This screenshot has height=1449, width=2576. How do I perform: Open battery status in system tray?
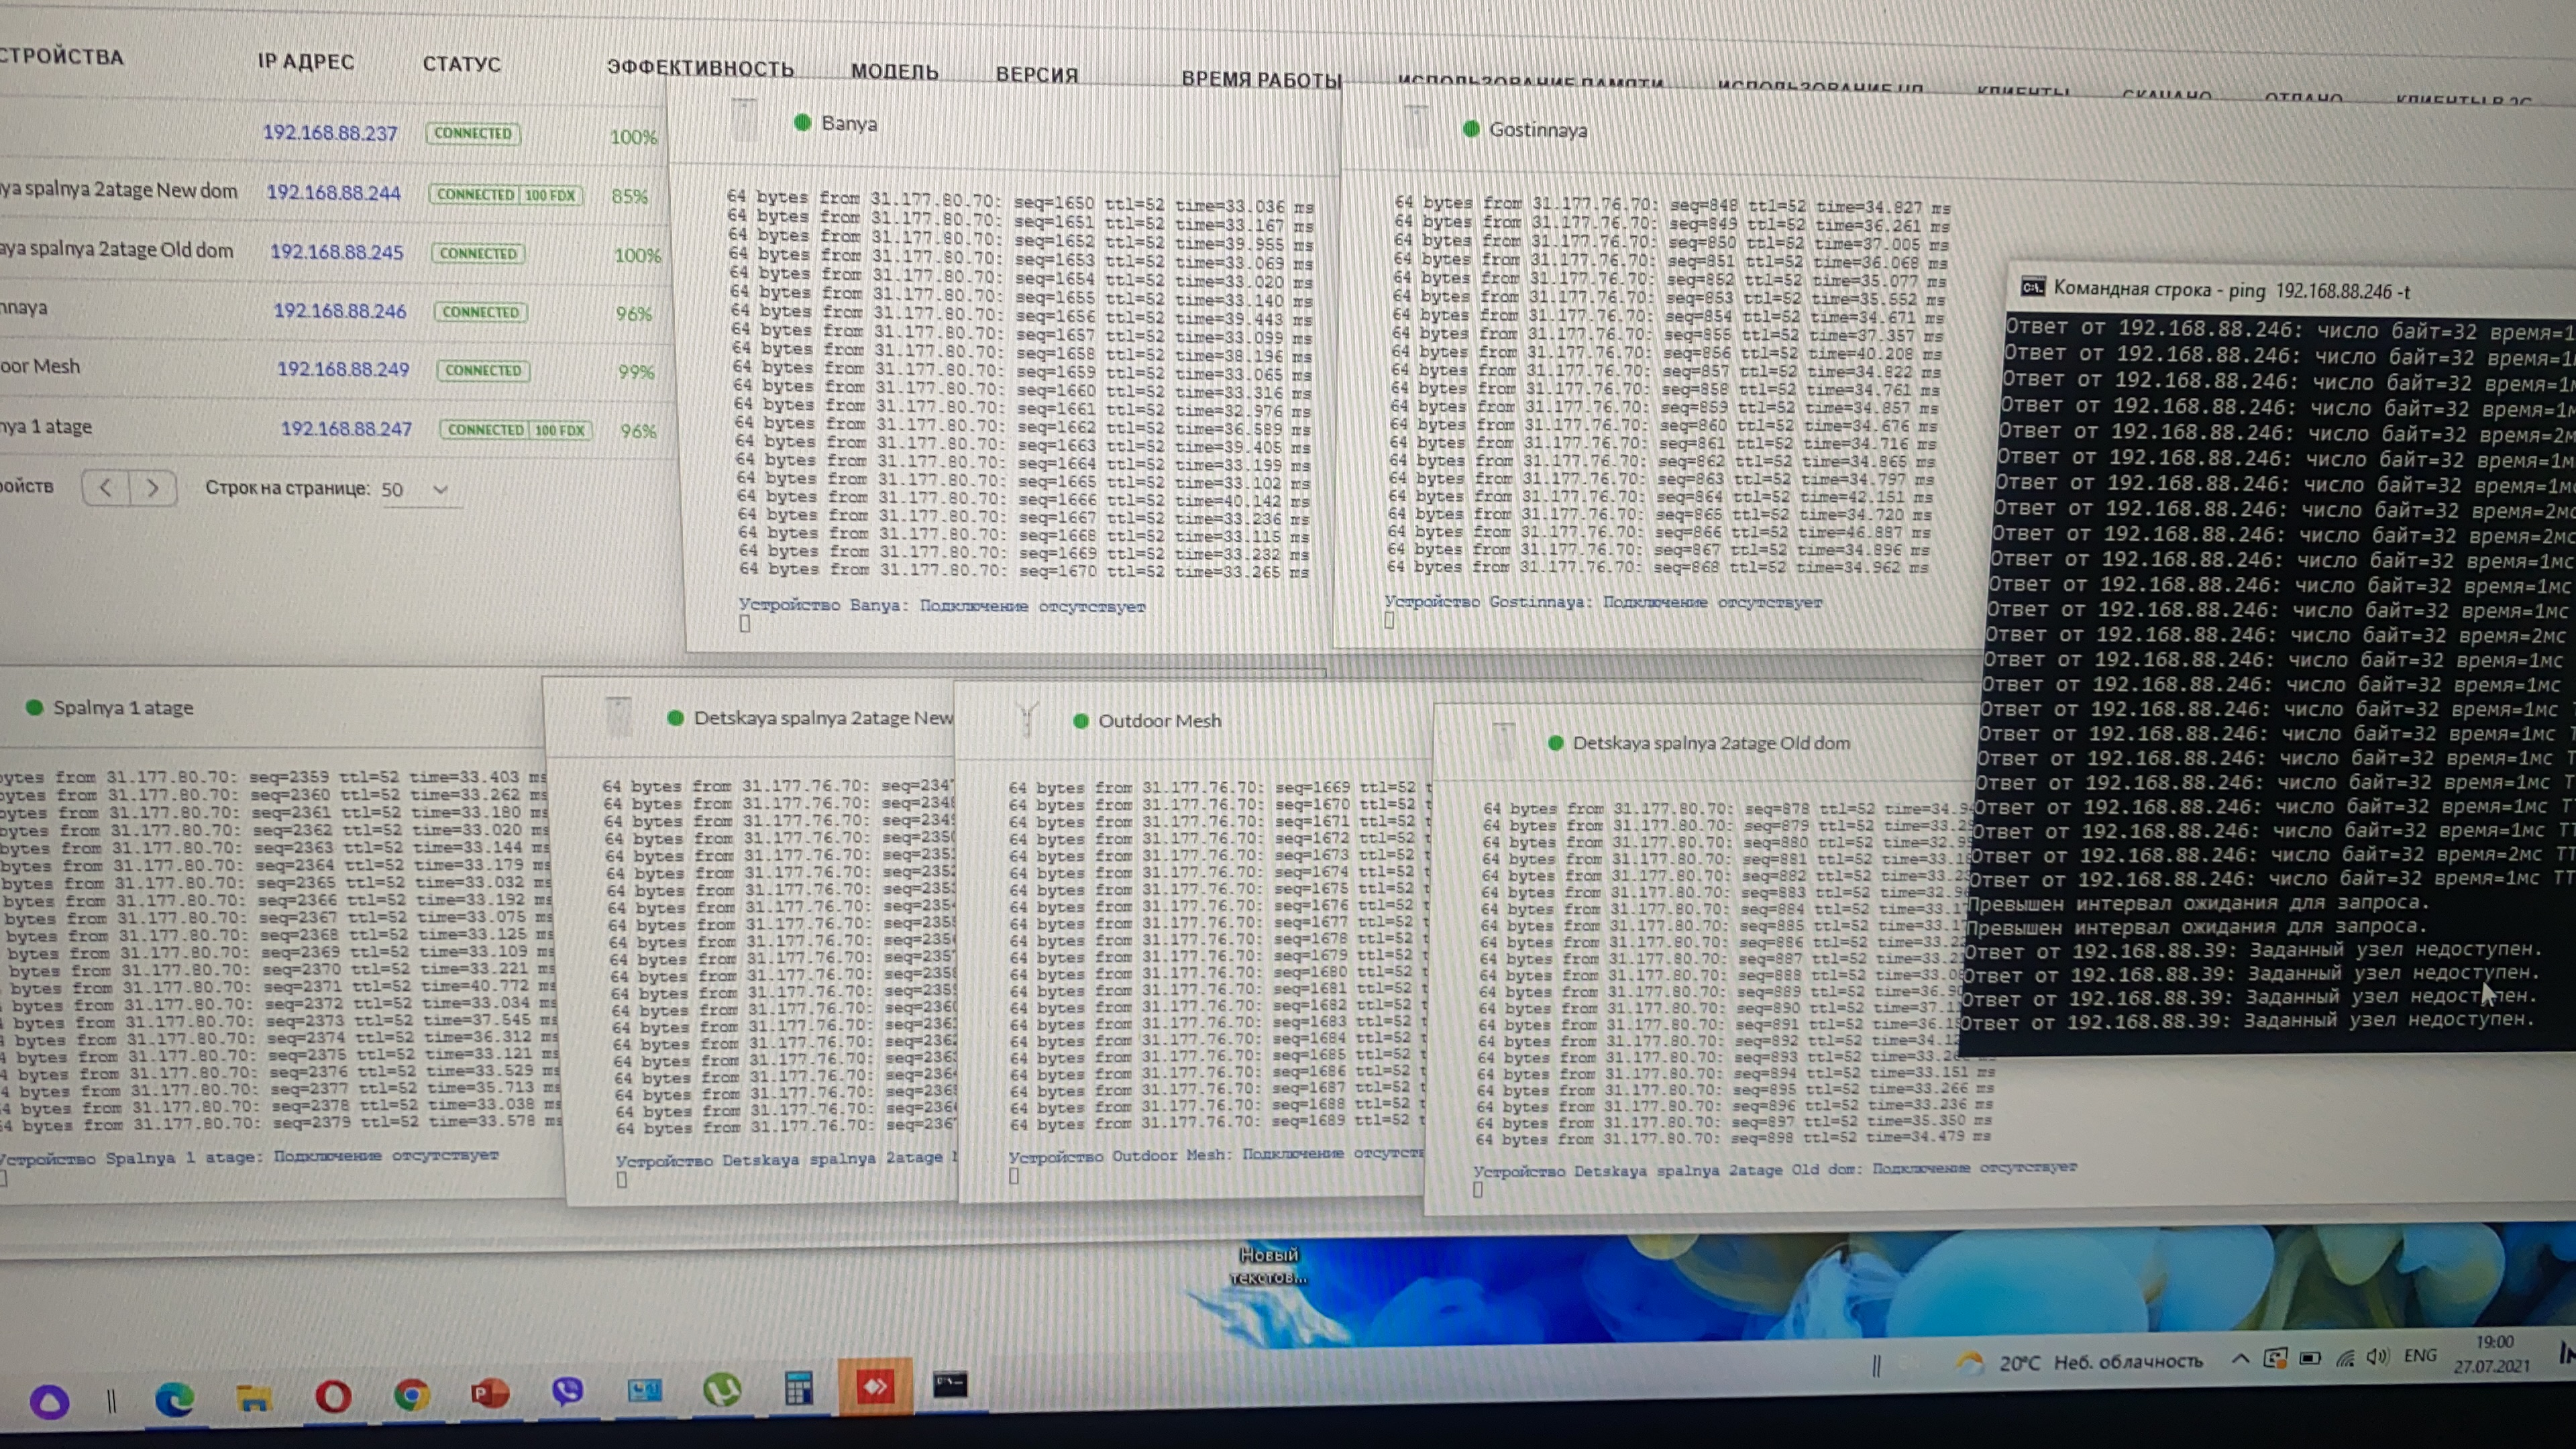(x=2310, y=1358)
